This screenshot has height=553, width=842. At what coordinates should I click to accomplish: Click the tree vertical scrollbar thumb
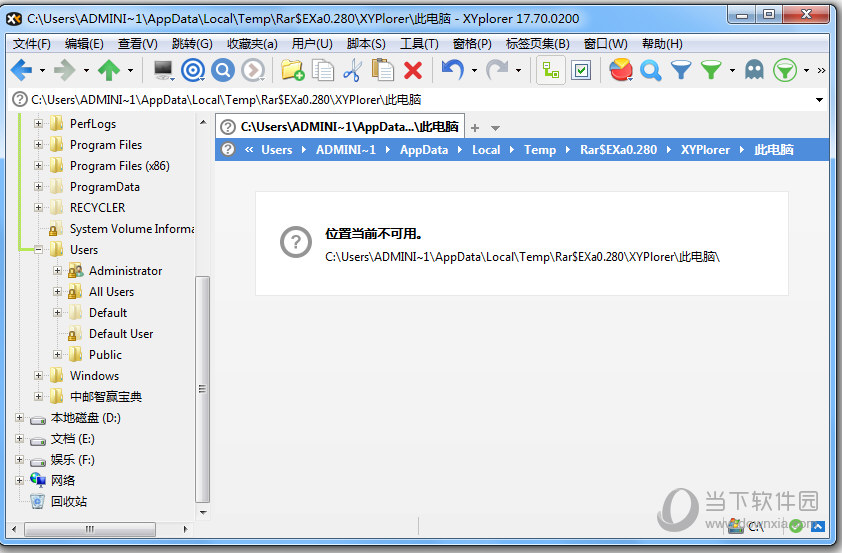[x=202, y=389]
